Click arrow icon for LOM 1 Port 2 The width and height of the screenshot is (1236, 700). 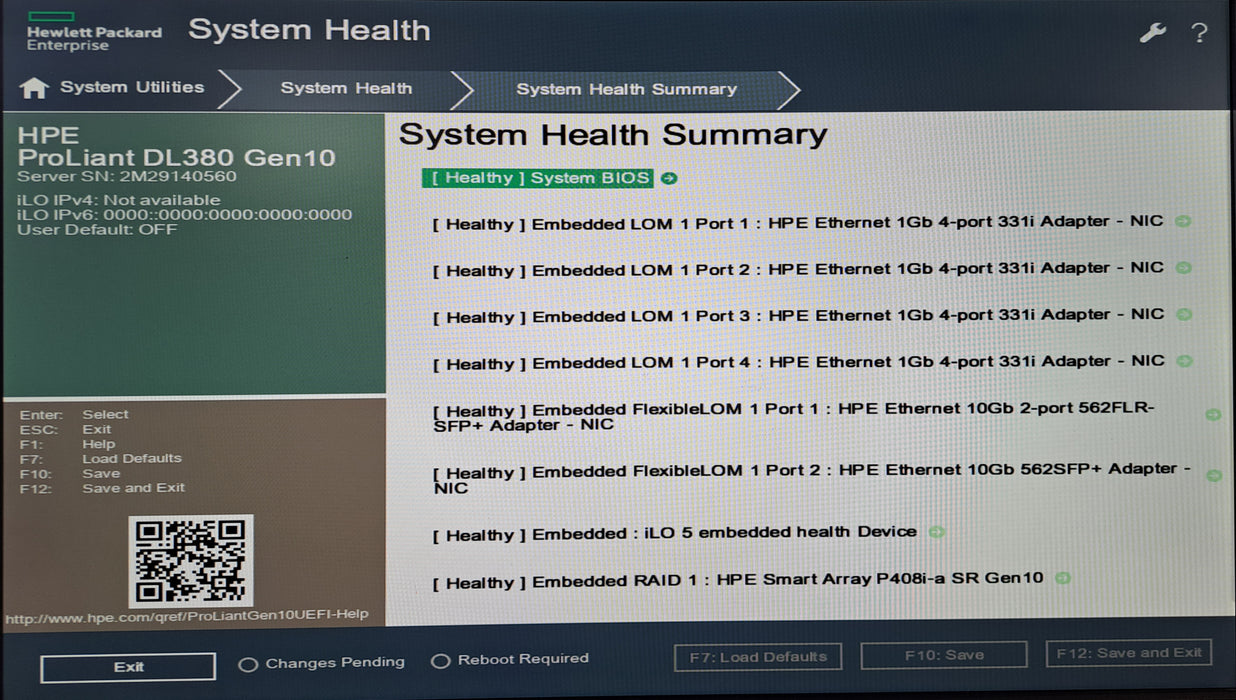pos(1183,268)
